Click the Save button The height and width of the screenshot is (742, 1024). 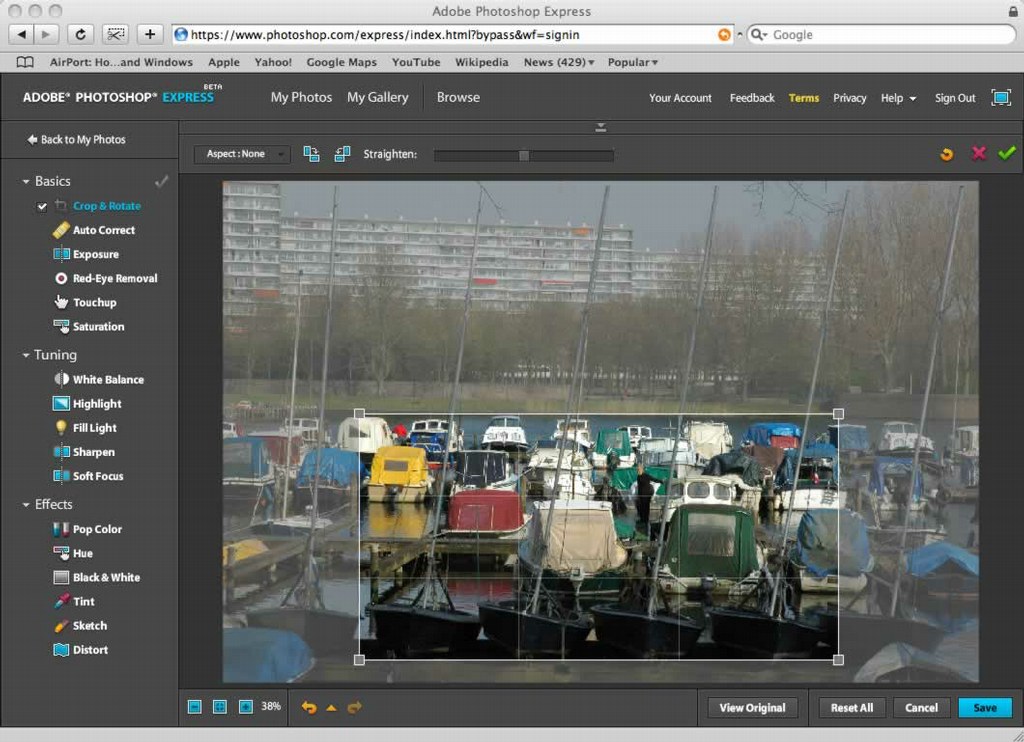984,707
